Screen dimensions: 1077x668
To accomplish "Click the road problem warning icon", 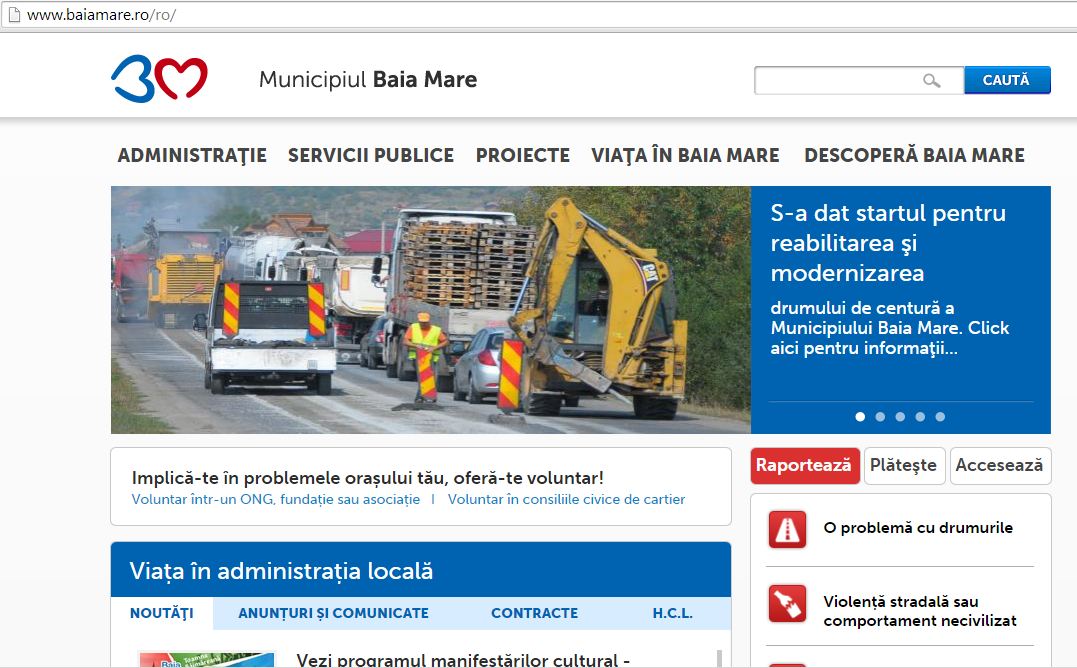I will [787, 529].
